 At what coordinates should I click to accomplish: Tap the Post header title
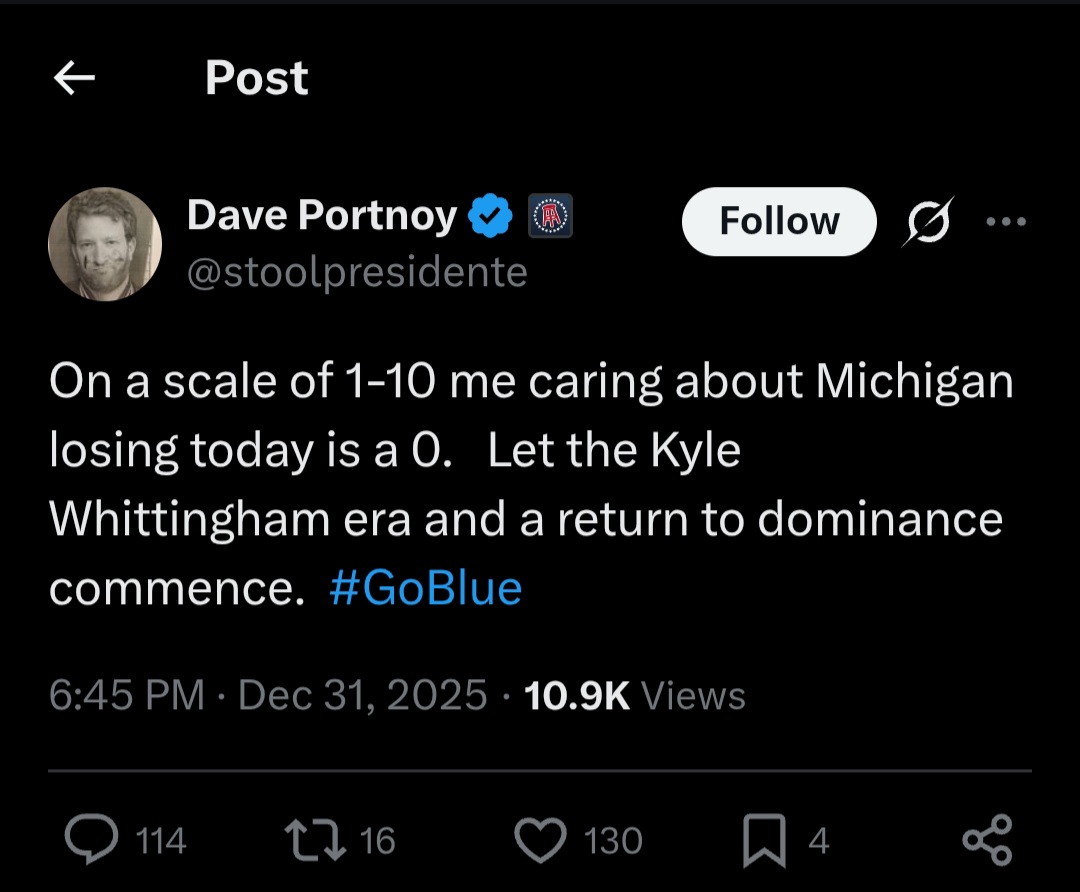(x=257, y=78)
